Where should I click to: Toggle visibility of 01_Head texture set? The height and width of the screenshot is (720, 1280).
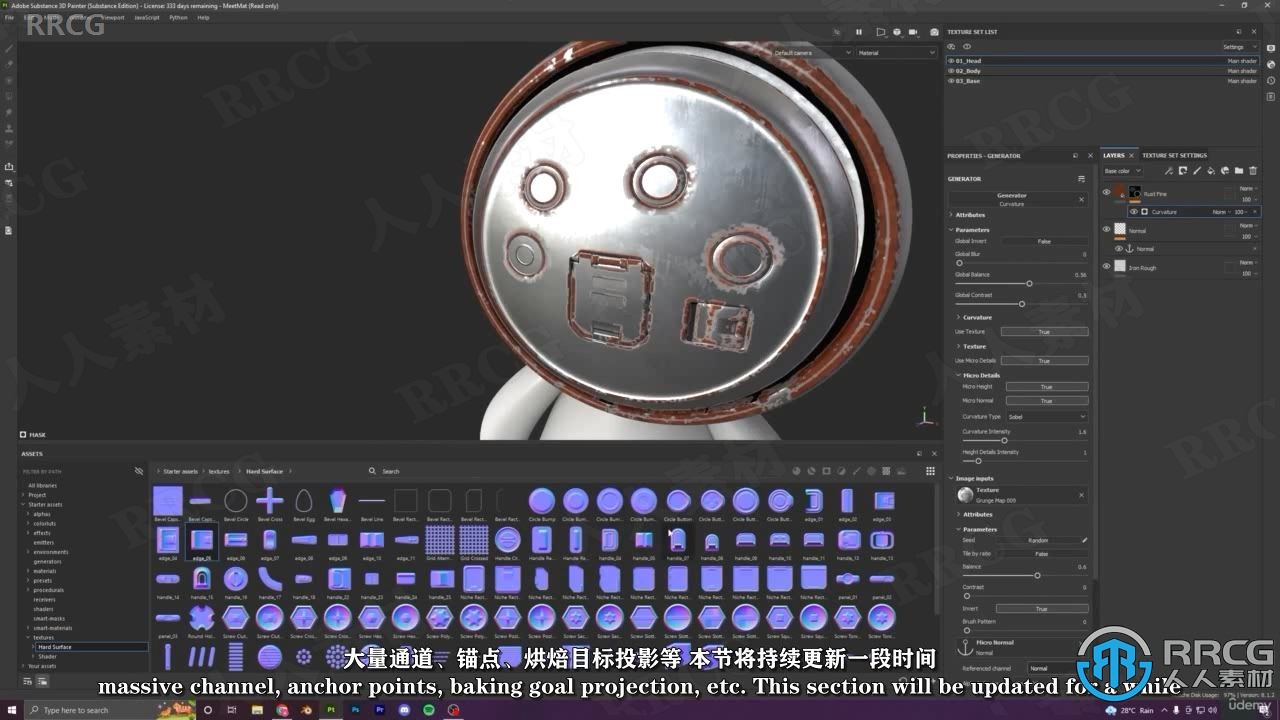click(951, 61)
